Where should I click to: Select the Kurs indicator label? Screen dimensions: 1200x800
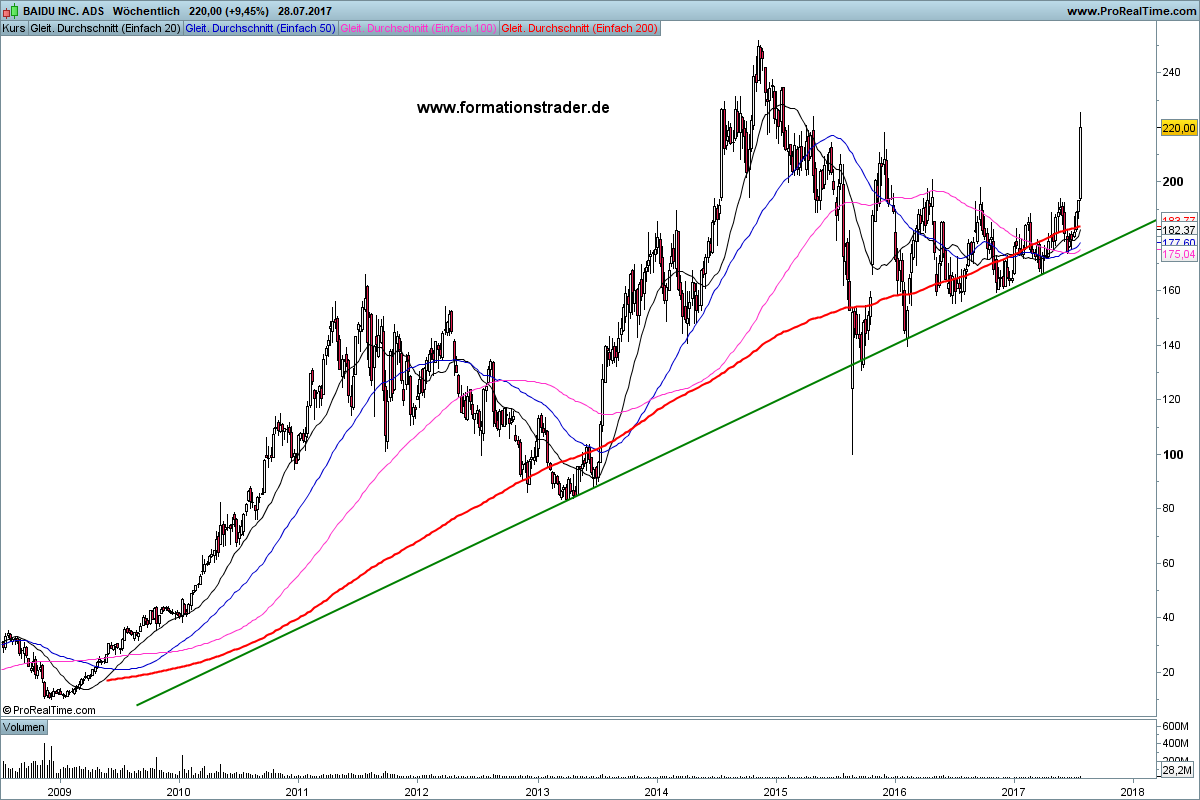(14, 29)
